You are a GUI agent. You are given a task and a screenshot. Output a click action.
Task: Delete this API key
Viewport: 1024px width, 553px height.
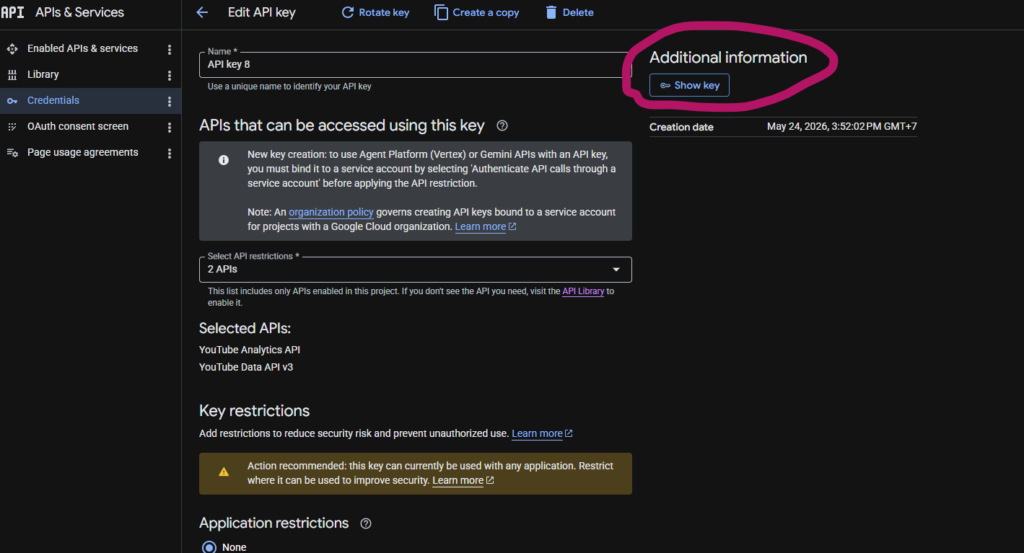pyautogui.click(x=569, y=12)
